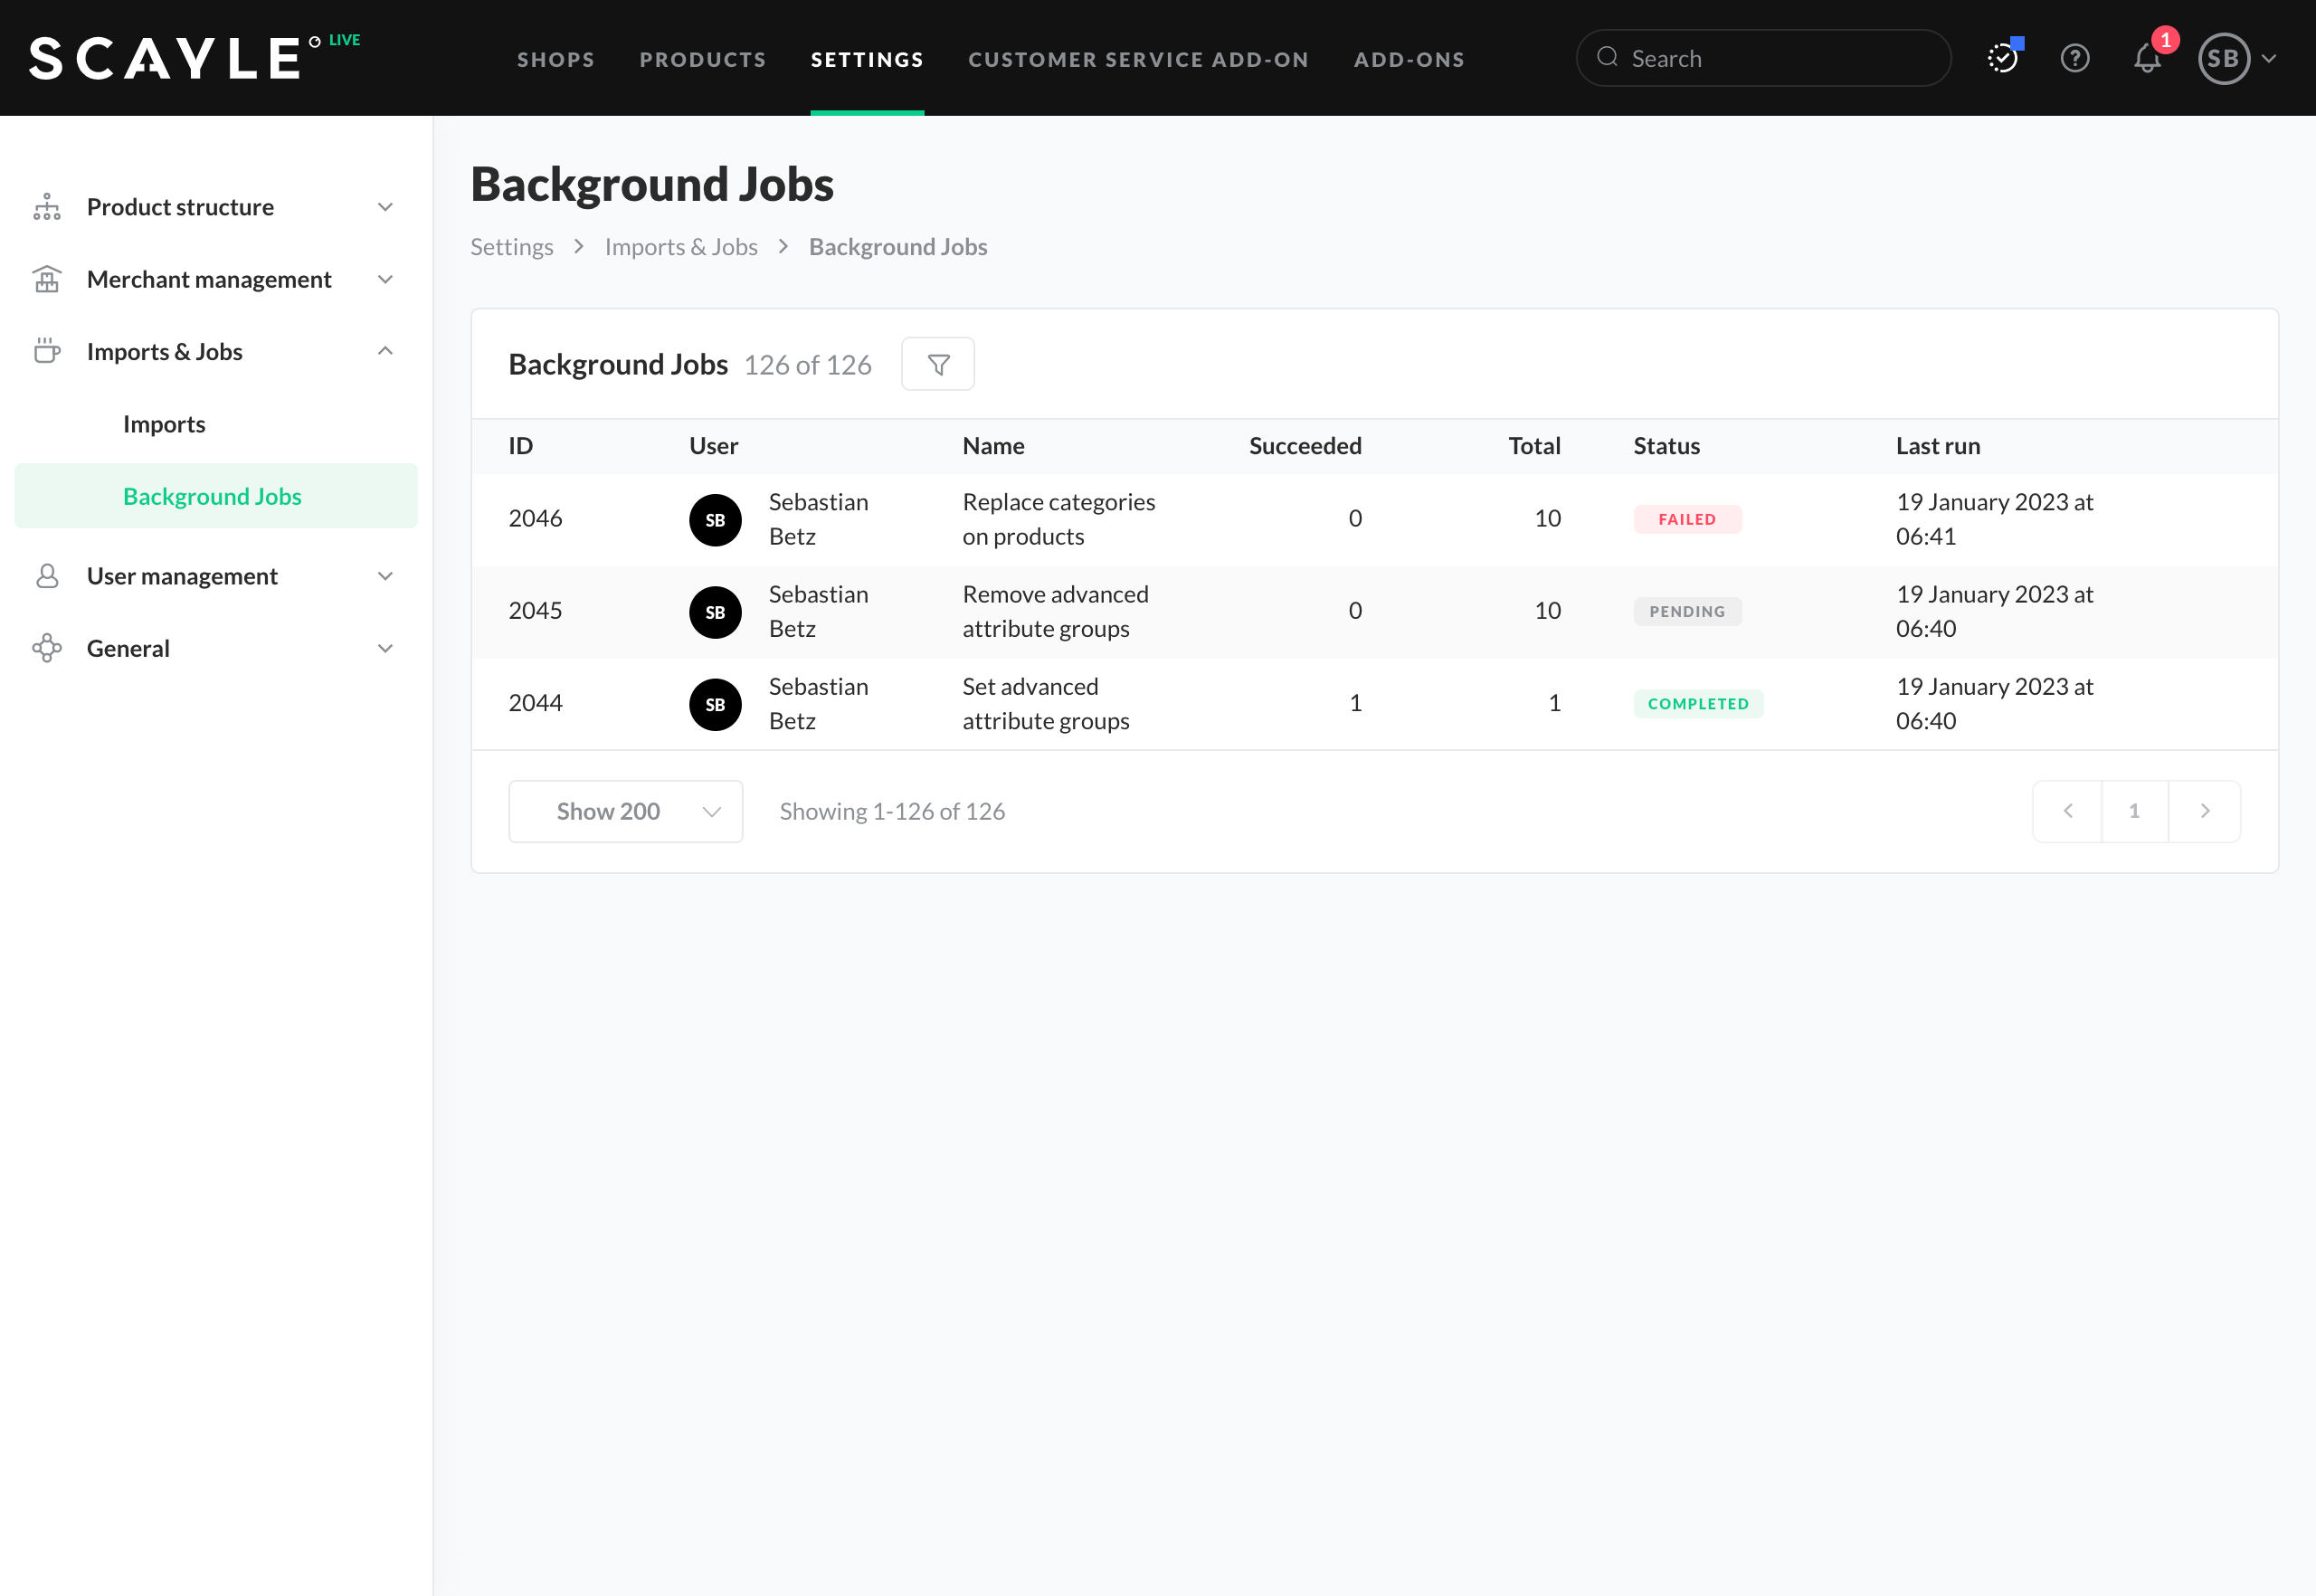
Task: Open the help question mark icon
Action: pyautogui.click(x=2074, y=58)
